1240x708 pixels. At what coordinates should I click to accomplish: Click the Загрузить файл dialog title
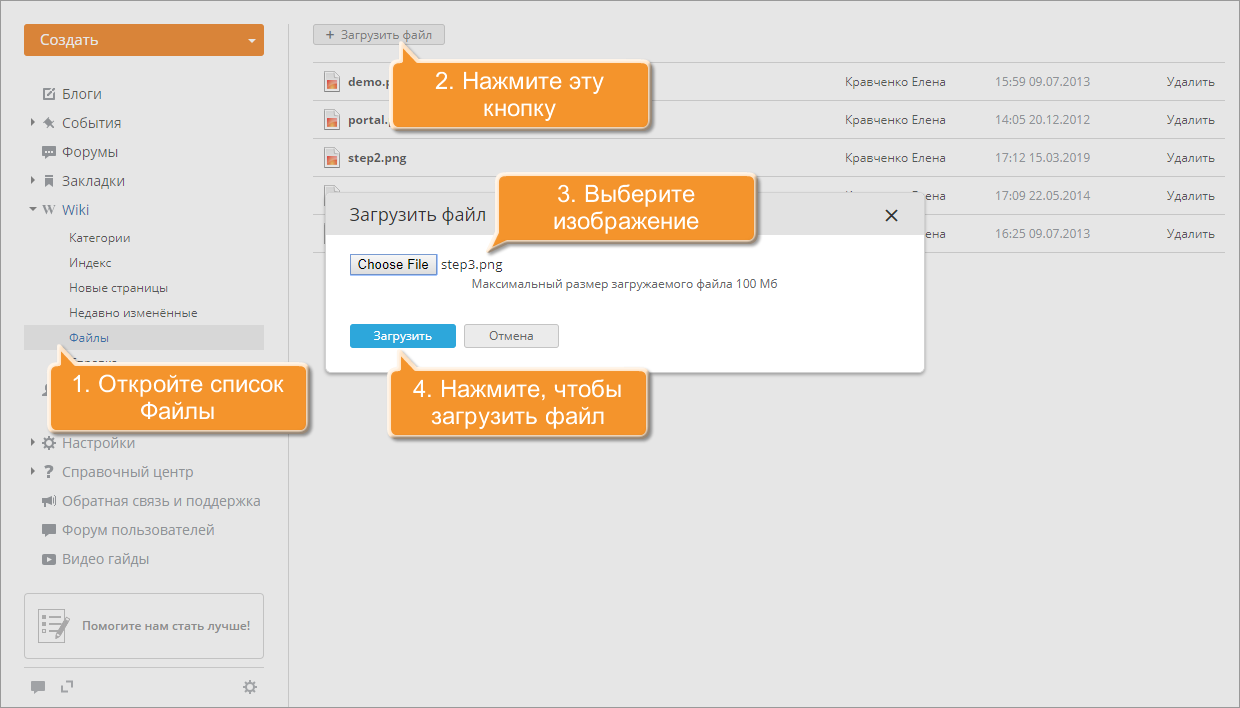coord(416,215)
